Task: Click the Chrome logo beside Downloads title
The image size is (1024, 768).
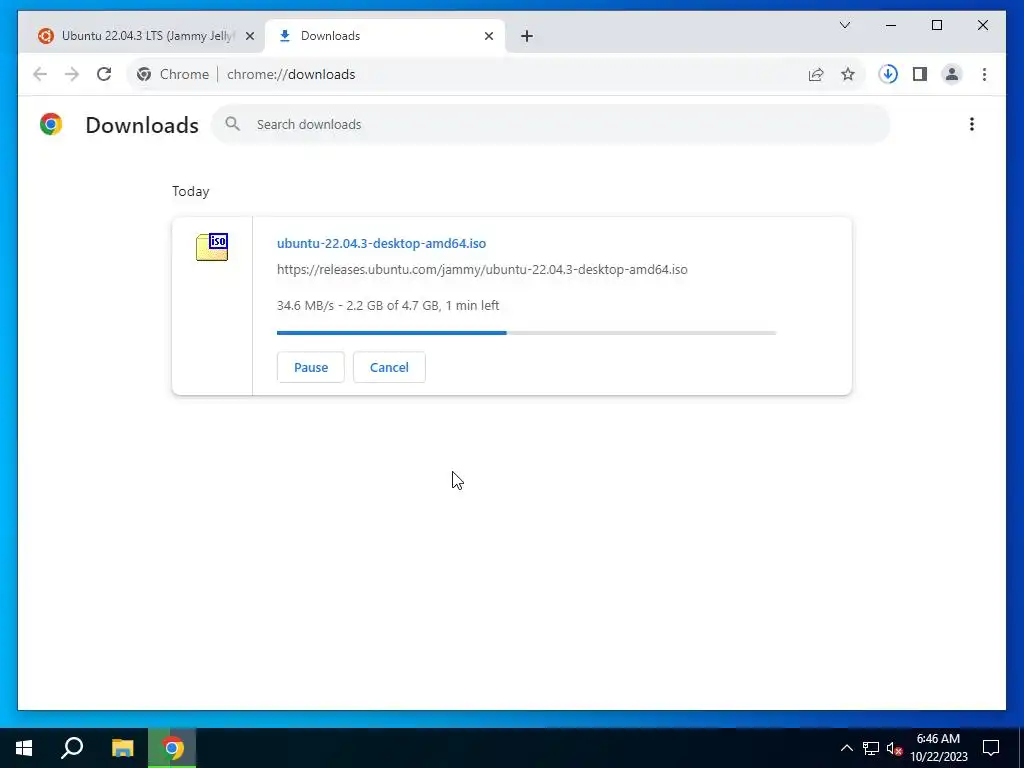Action: [51, 124]
